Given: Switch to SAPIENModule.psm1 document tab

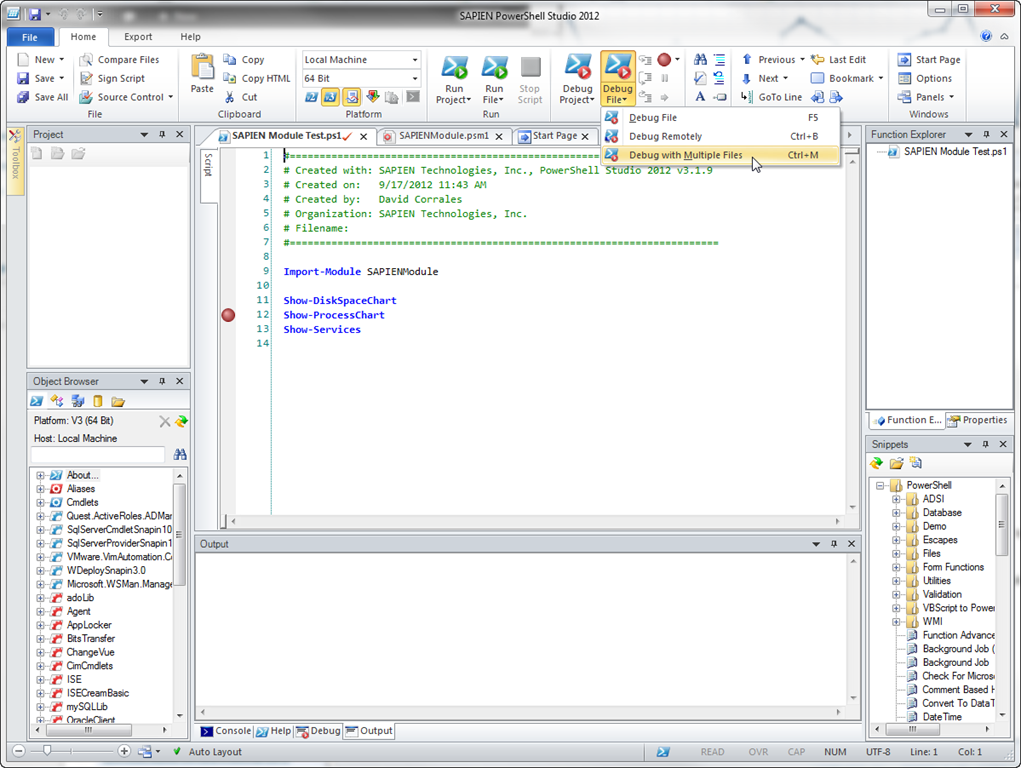Looking at the screenshot, I should click(443, 135).
